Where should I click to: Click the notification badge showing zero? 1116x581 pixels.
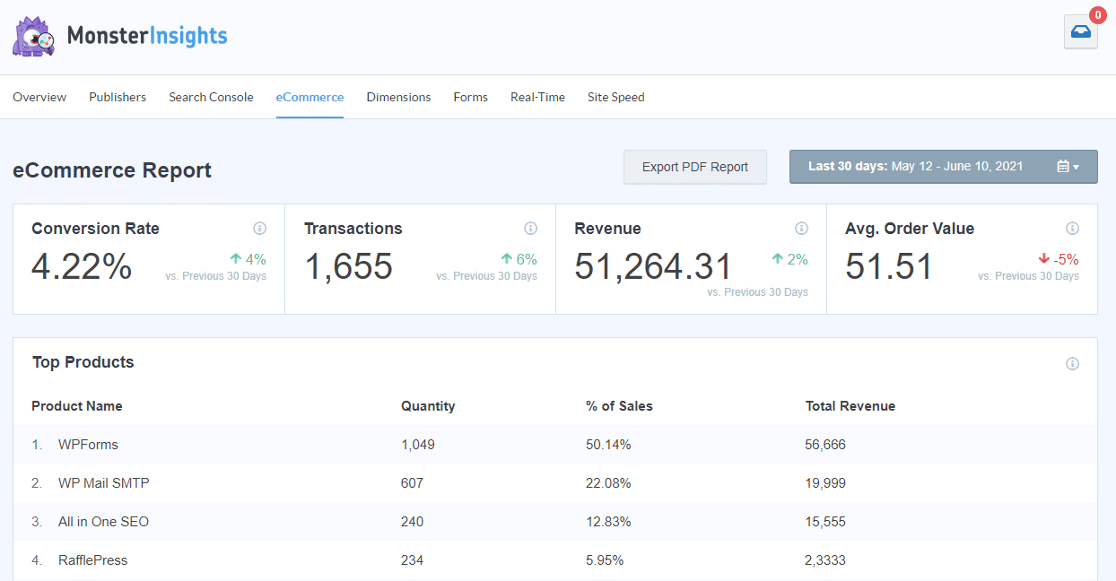[x=1099, y=14]
